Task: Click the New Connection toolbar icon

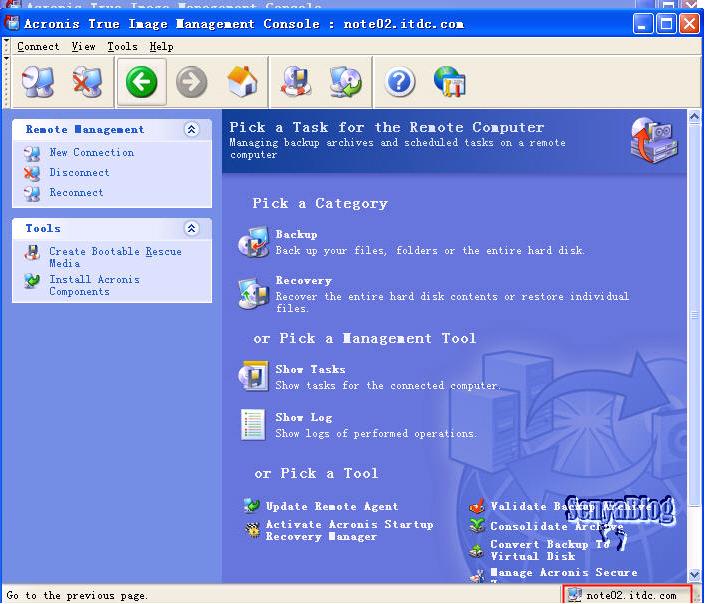Action: coord(38,82)
